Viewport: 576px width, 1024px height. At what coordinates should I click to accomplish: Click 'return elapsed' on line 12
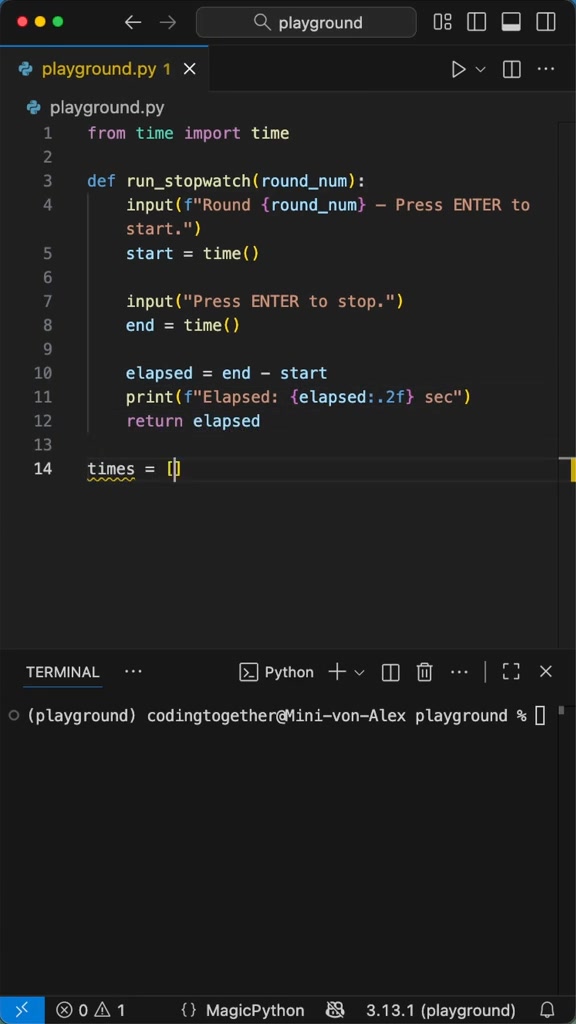[x=193, y=421]
